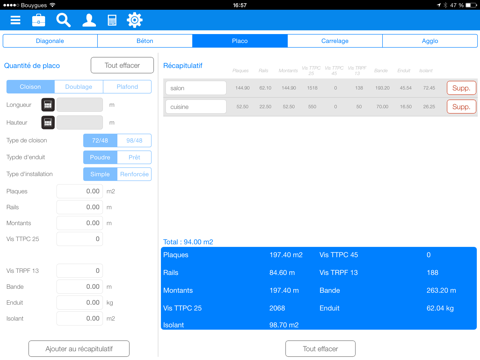The height and width of the screenshot is (360, 480).
Task: Choose Prêt enduit type
Action: click(x=134, y=157)
